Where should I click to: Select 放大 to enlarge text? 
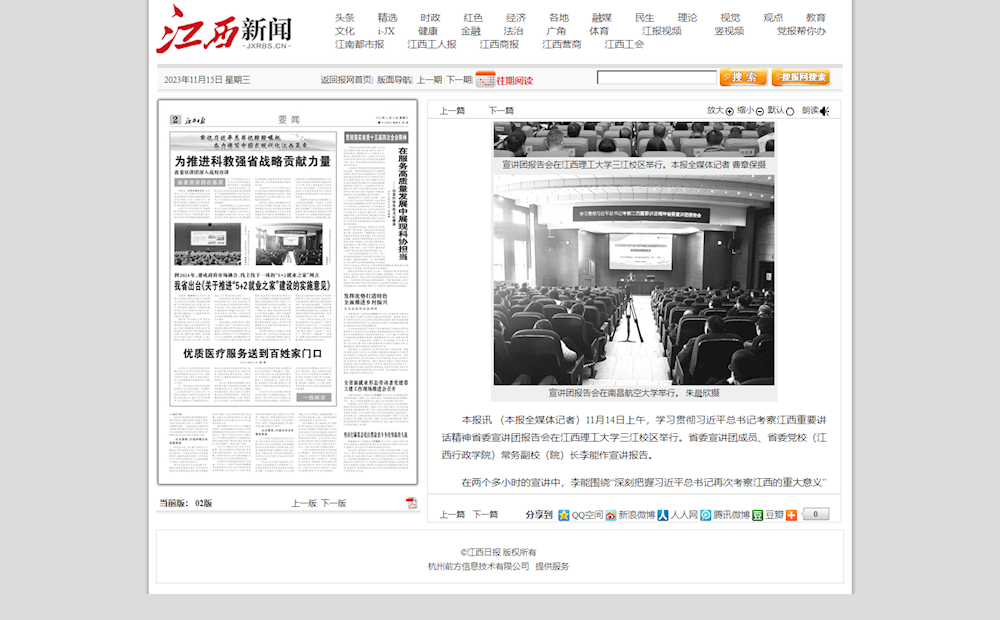[x=729, y=111]
